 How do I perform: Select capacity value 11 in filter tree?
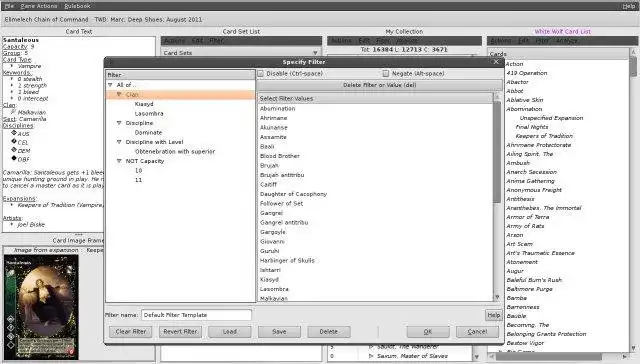click(x=138, y=180)
